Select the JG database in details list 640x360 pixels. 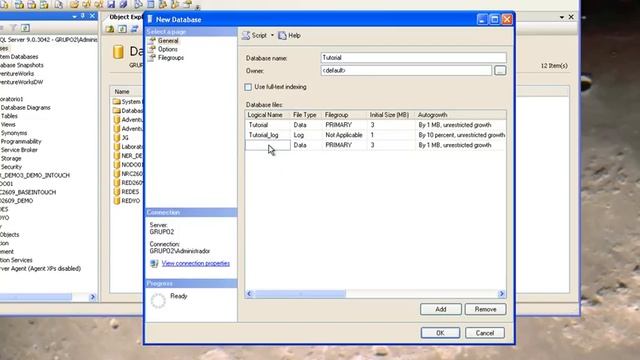121,138
